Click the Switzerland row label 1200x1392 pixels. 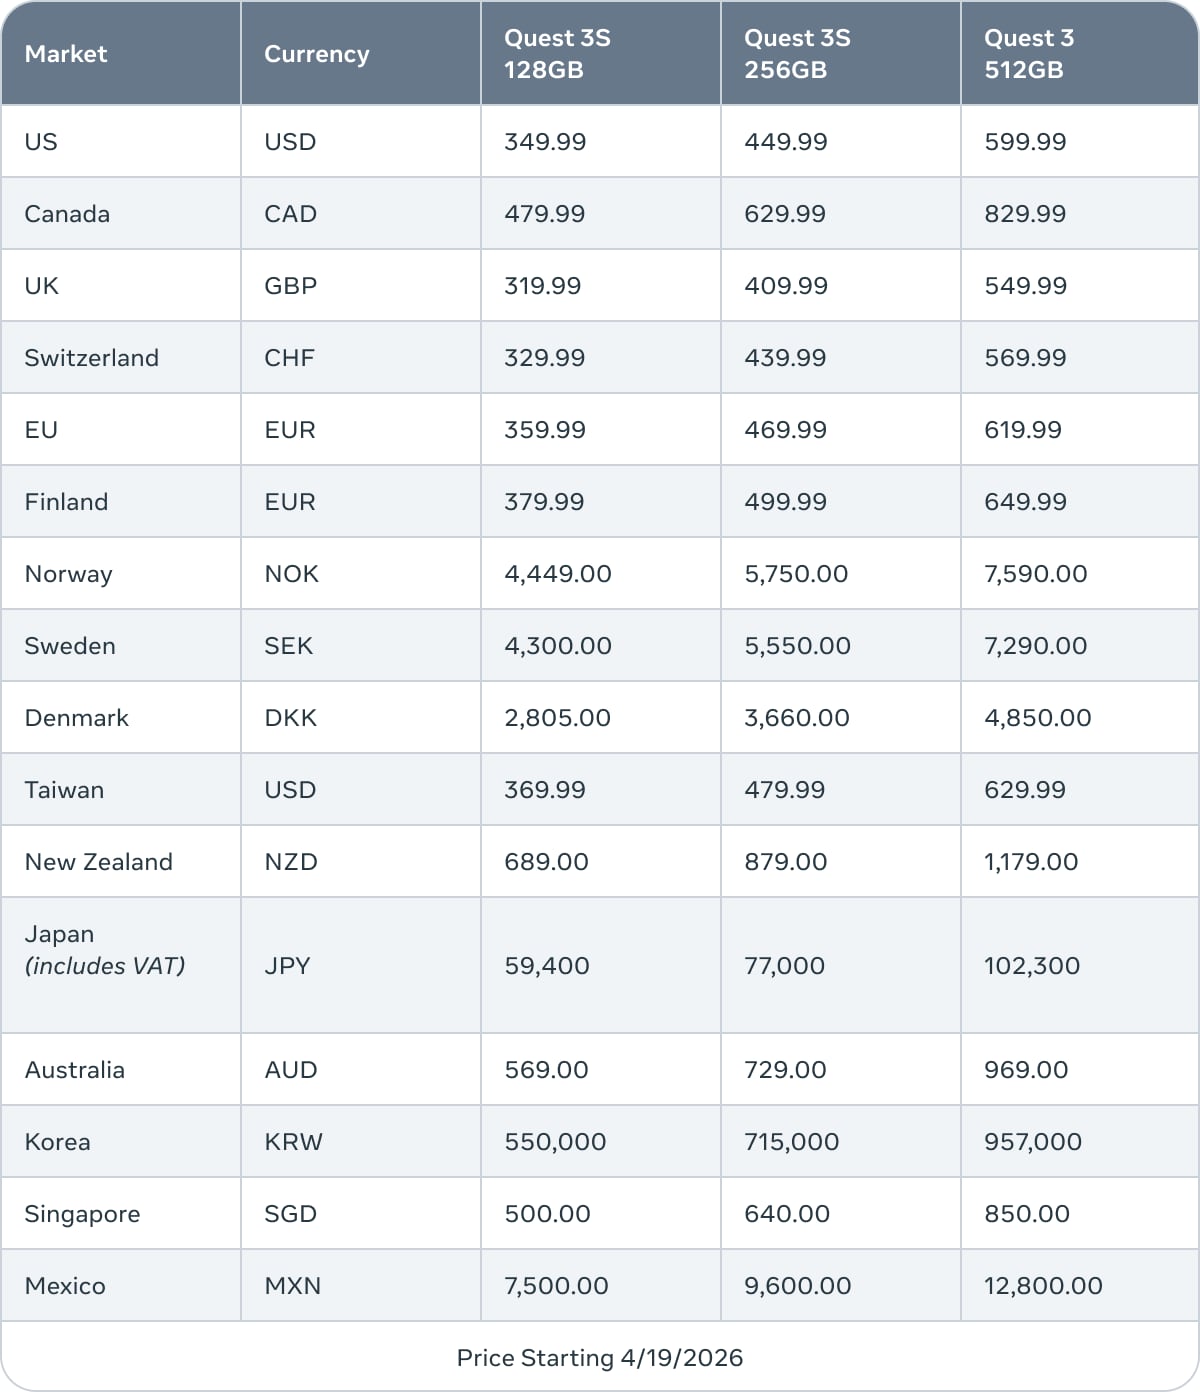click(x=91, y=358)
